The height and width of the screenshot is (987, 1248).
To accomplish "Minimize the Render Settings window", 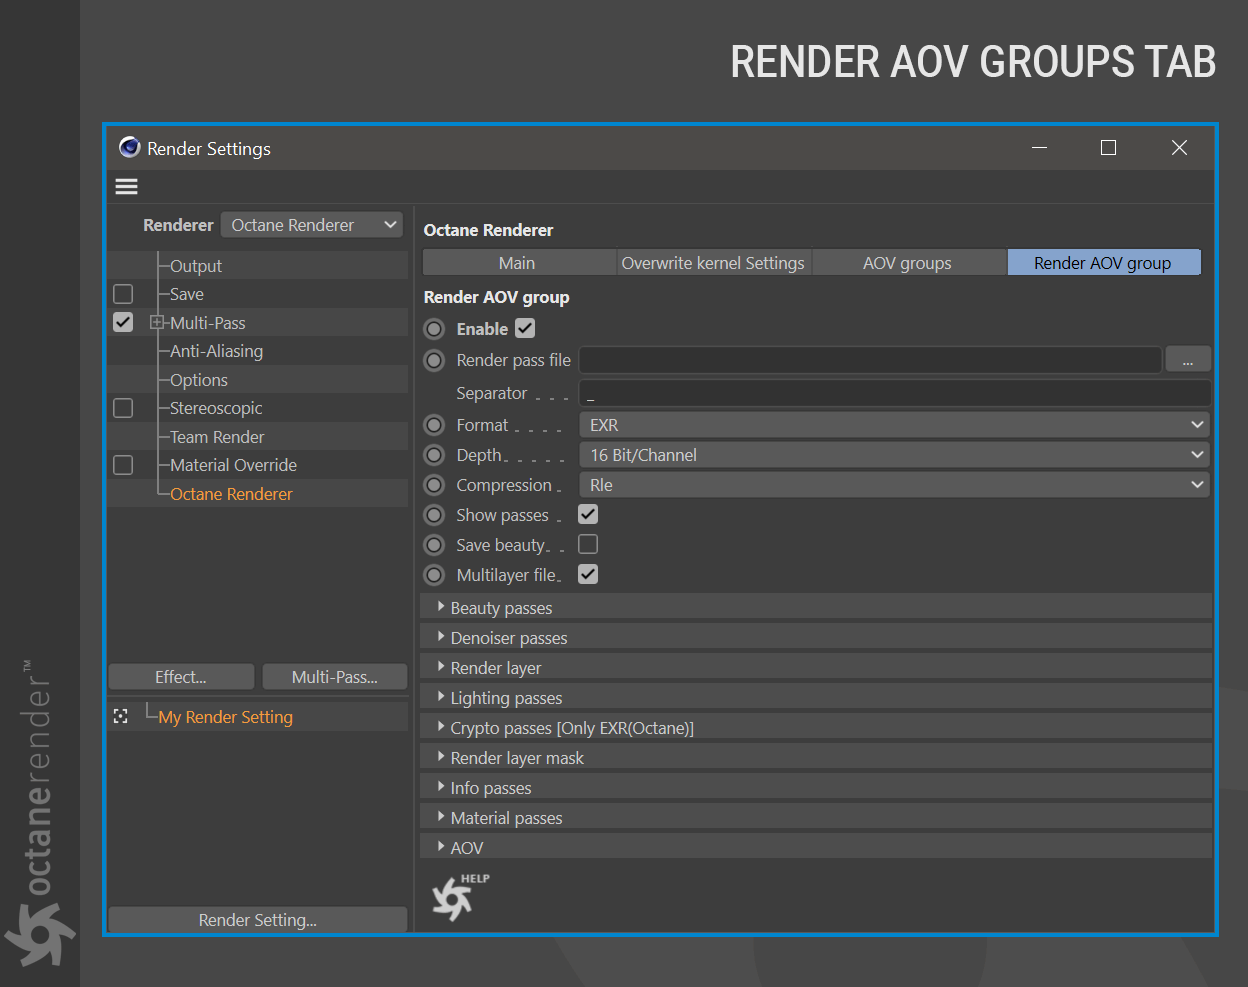I will (1039, 148).
